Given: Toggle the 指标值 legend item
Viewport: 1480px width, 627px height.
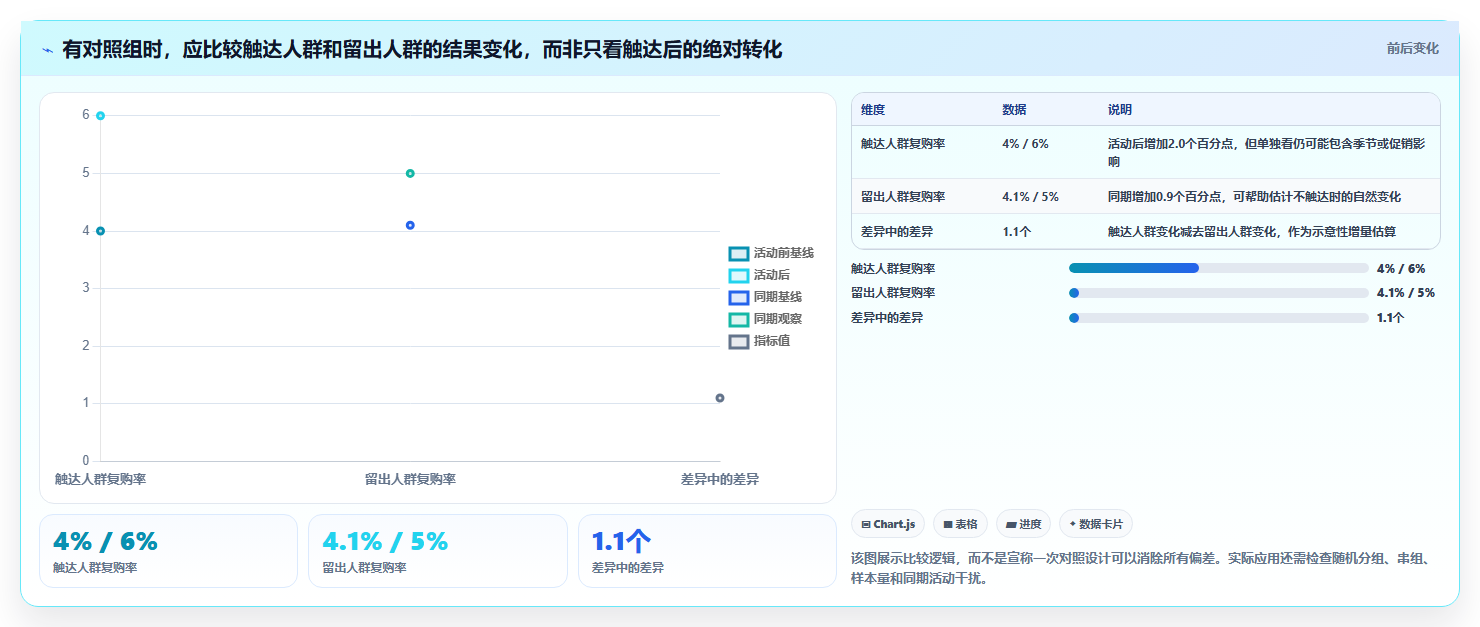Looking at the screenshot, I should [x=760, y=341].
